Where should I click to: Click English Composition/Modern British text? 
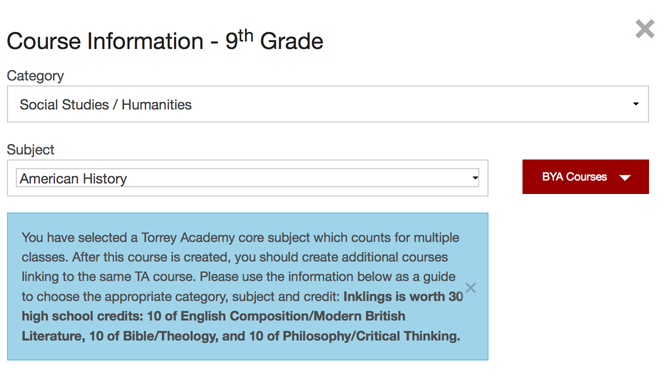coord(293,316)
